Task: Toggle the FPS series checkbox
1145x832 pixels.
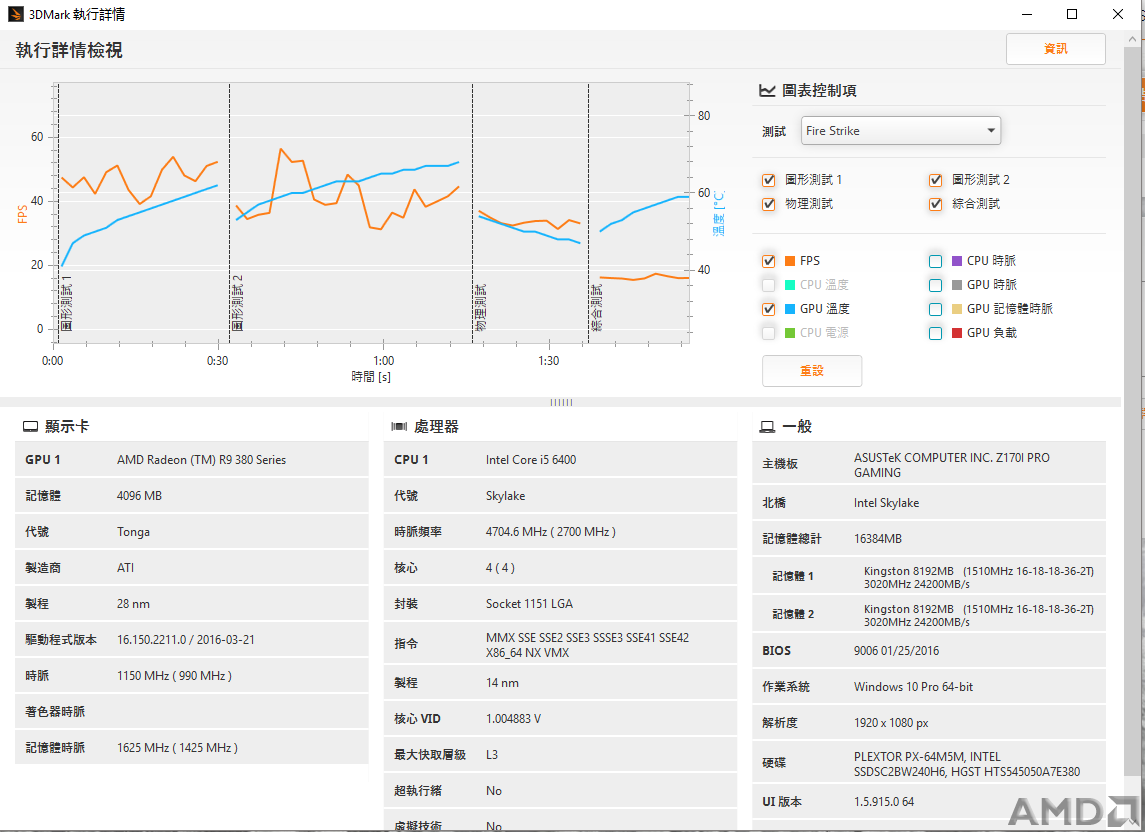Action: click(x=768, y=262)
